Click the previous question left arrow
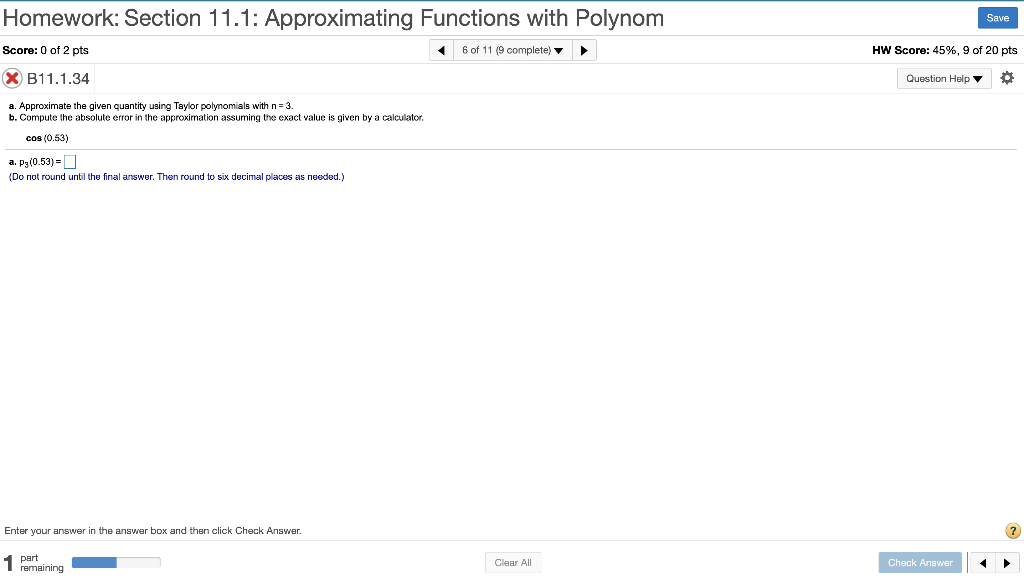The width and height of the screenshot is (1024, 584). click(x=441, y=49)
